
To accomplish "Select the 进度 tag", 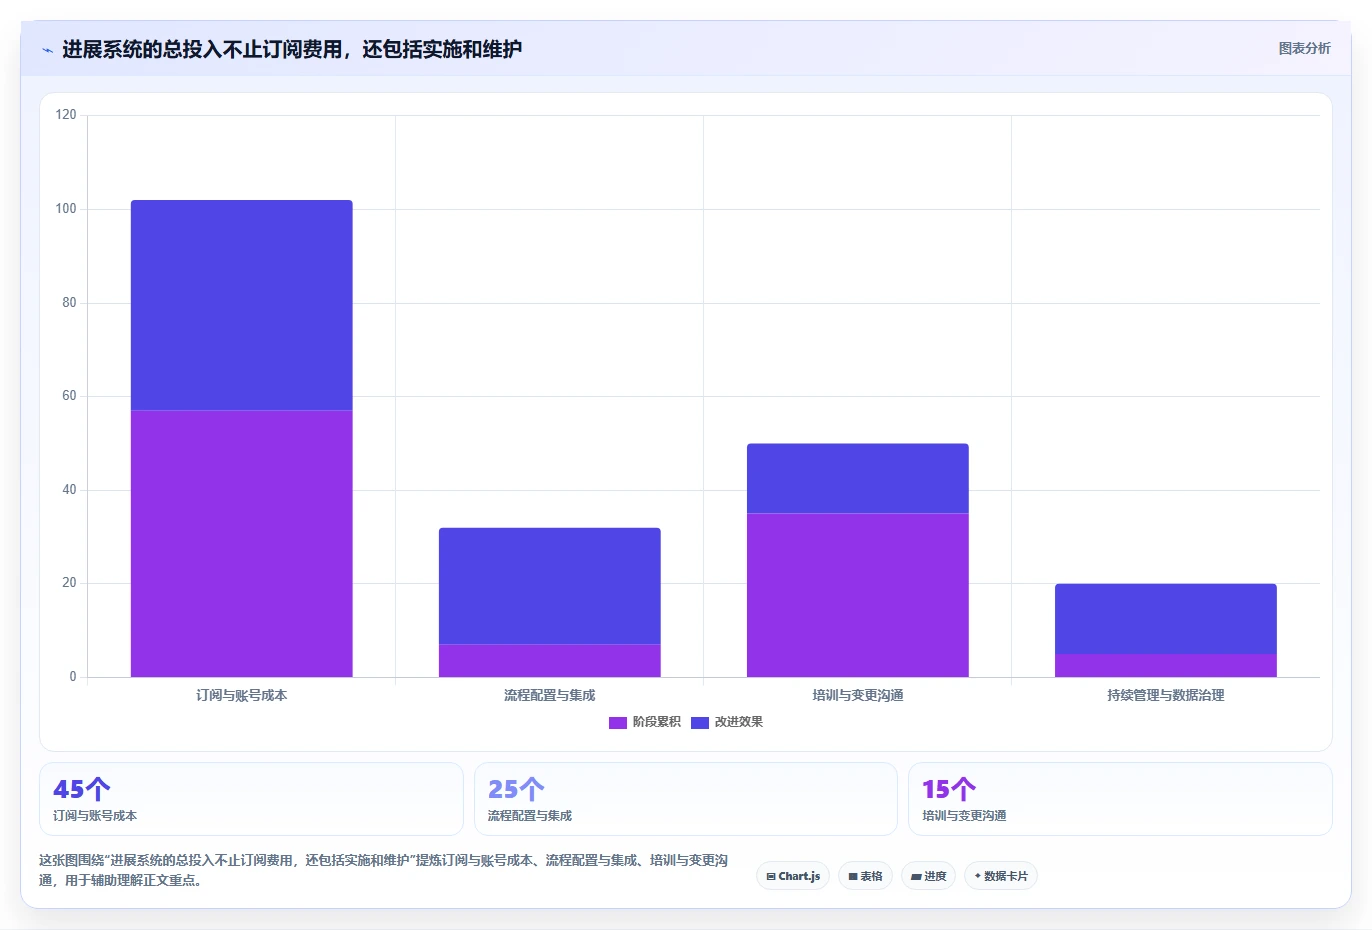I will 928,876.
